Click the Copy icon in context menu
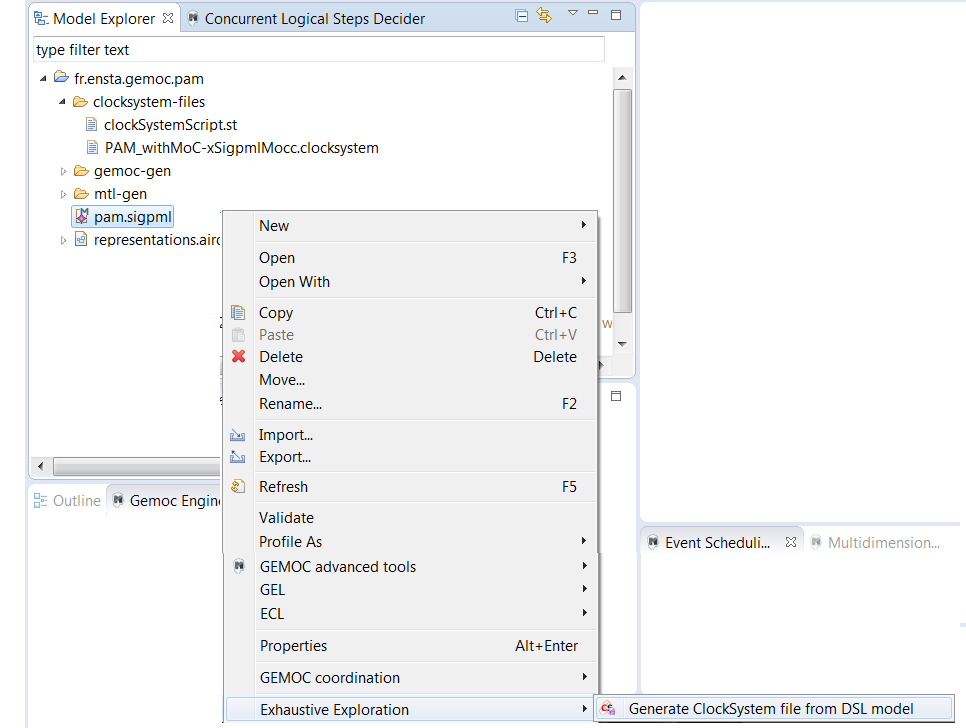This screenshot has width=966, height=728. coord(238,313)
